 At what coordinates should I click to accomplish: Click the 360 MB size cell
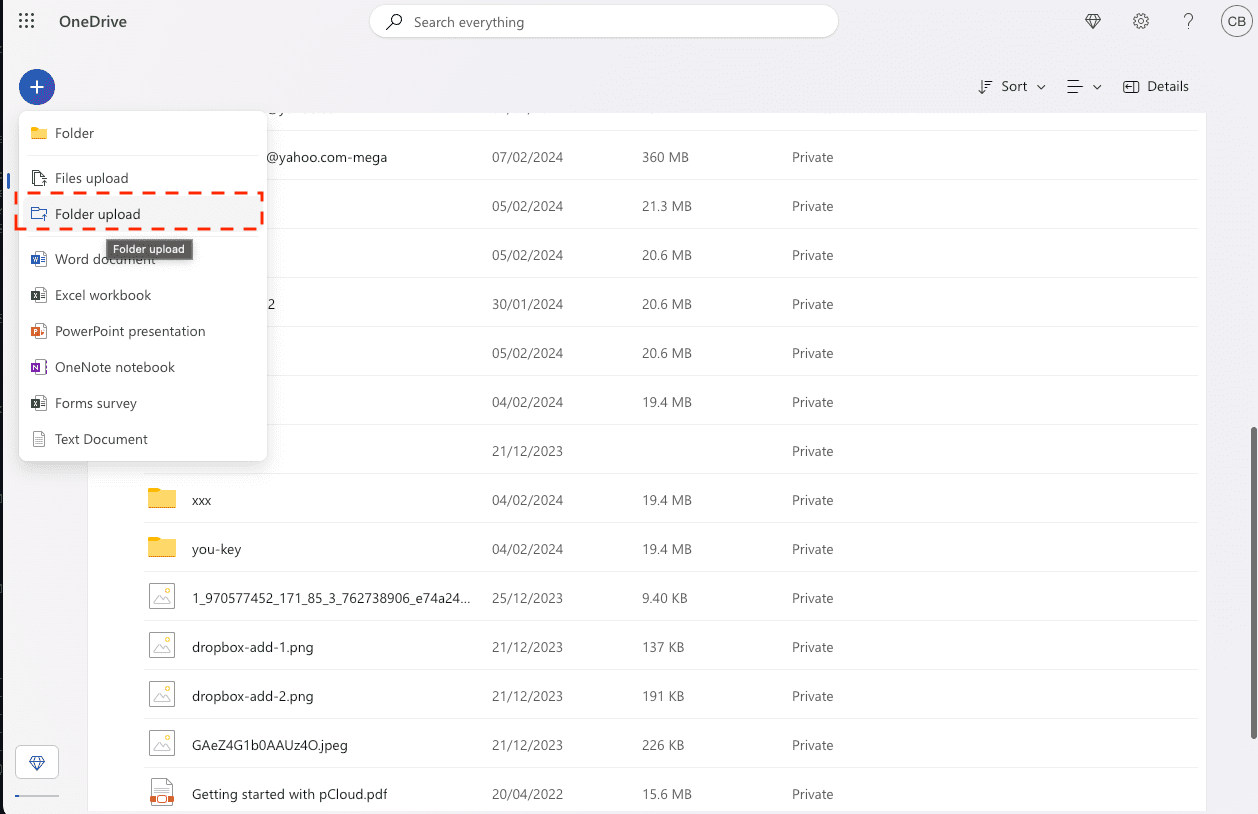665,157
